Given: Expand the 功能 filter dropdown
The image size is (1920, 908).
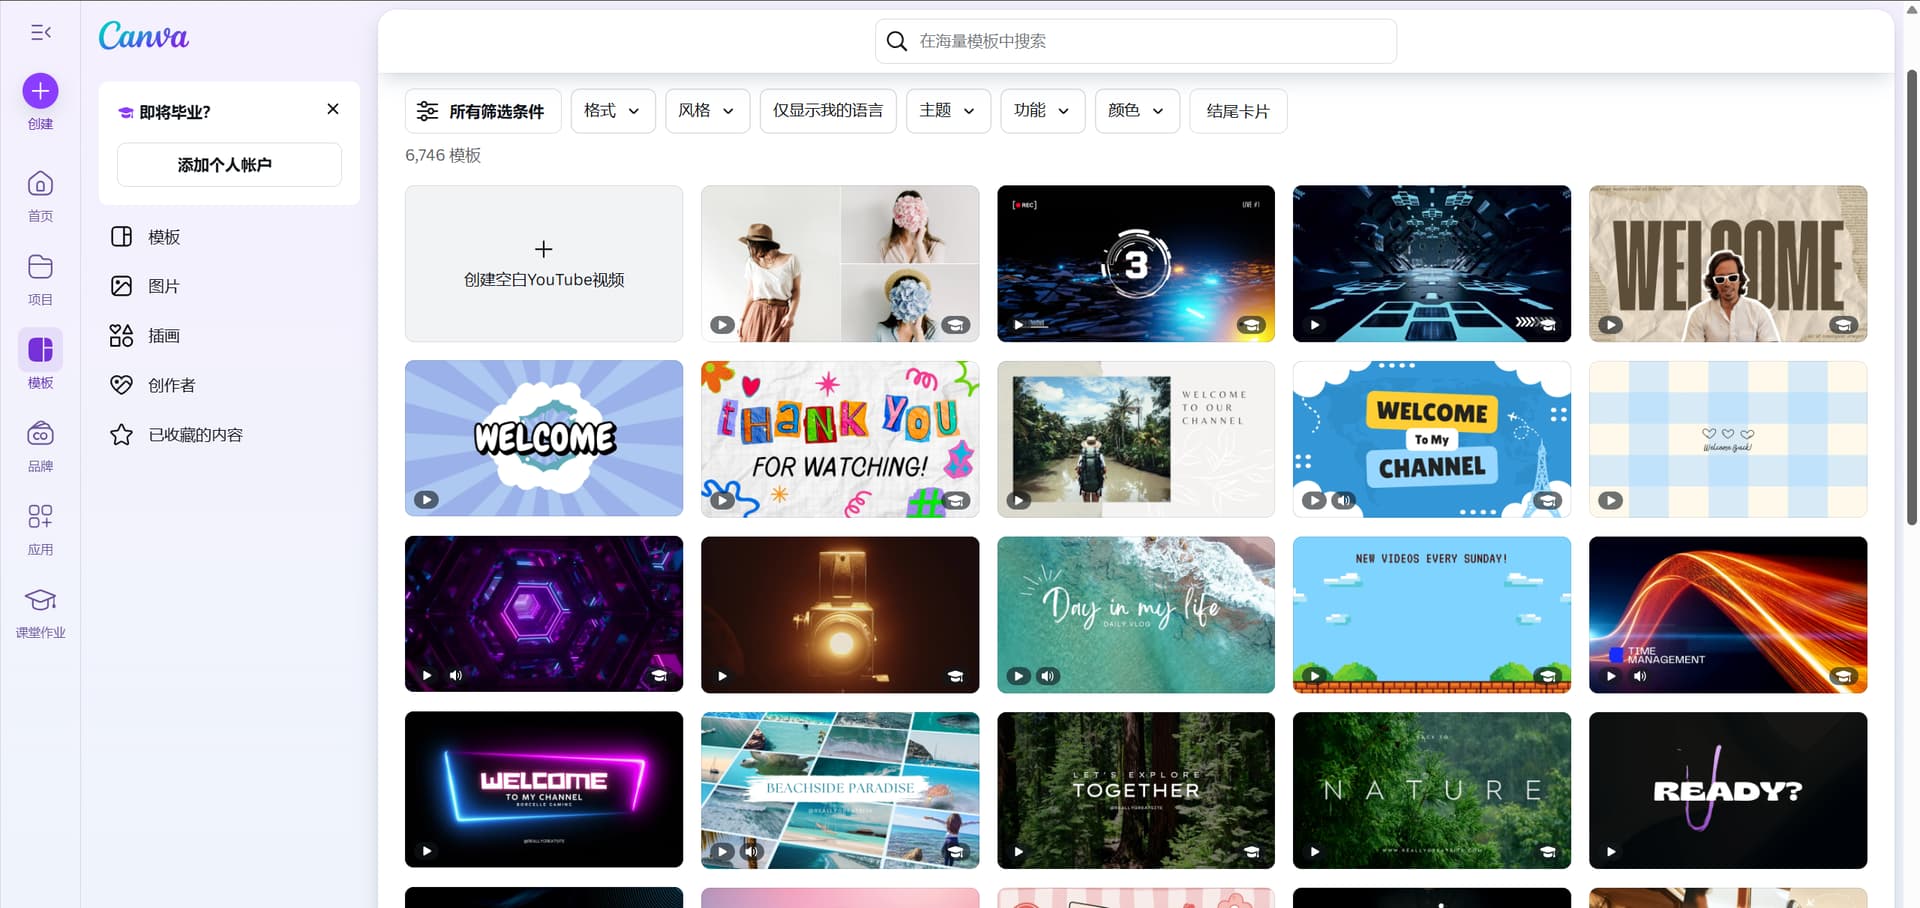Looking at the screenshot, I should pos(1043,111).
